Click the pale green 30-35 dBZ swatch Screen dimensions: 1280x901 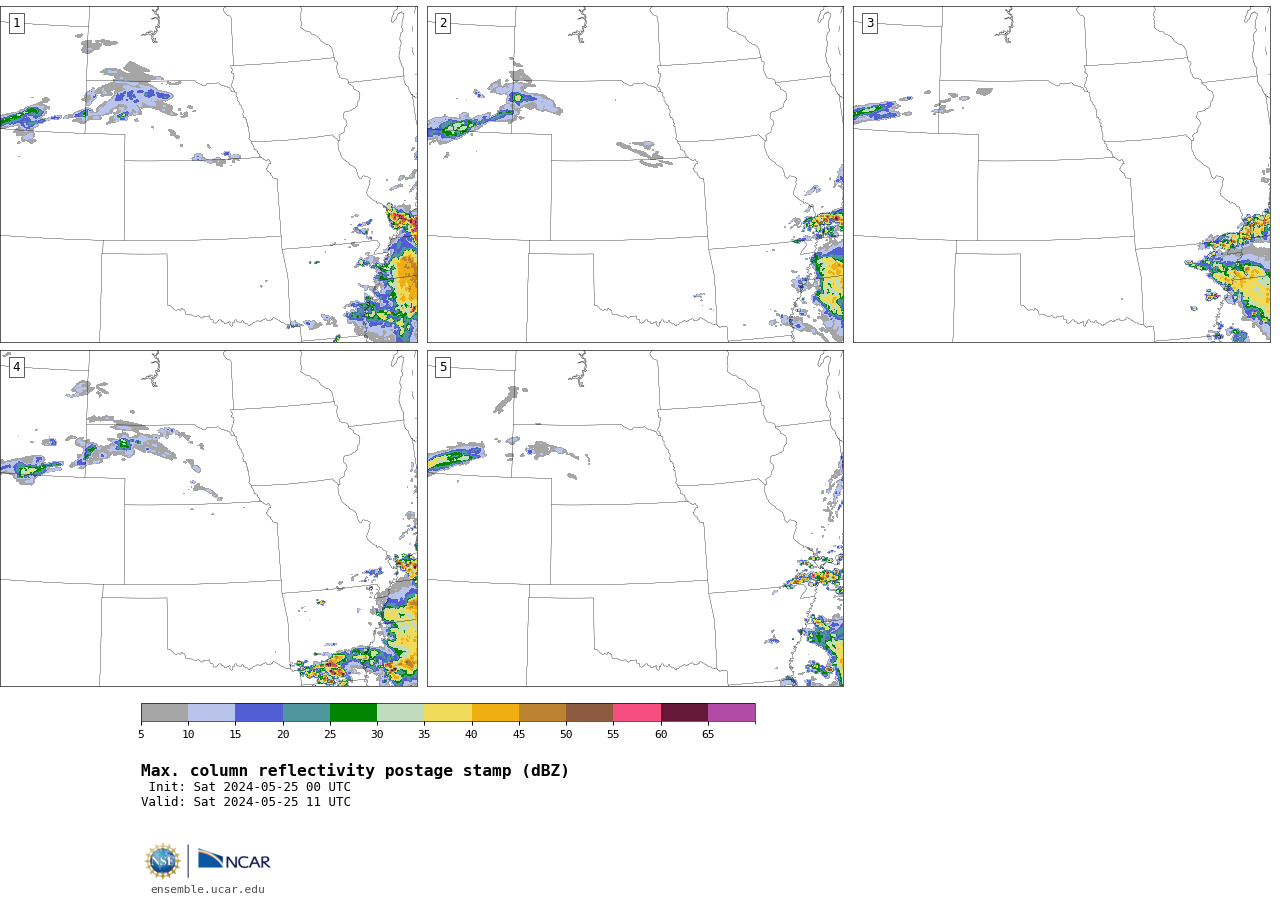pyautogui.click(x=400, y=712)
